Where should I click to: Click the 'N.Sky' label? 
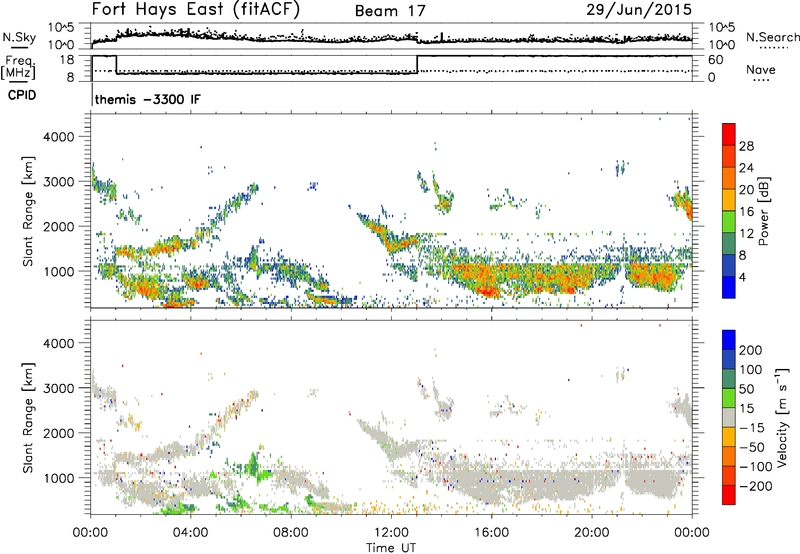(x=19, y=37)
